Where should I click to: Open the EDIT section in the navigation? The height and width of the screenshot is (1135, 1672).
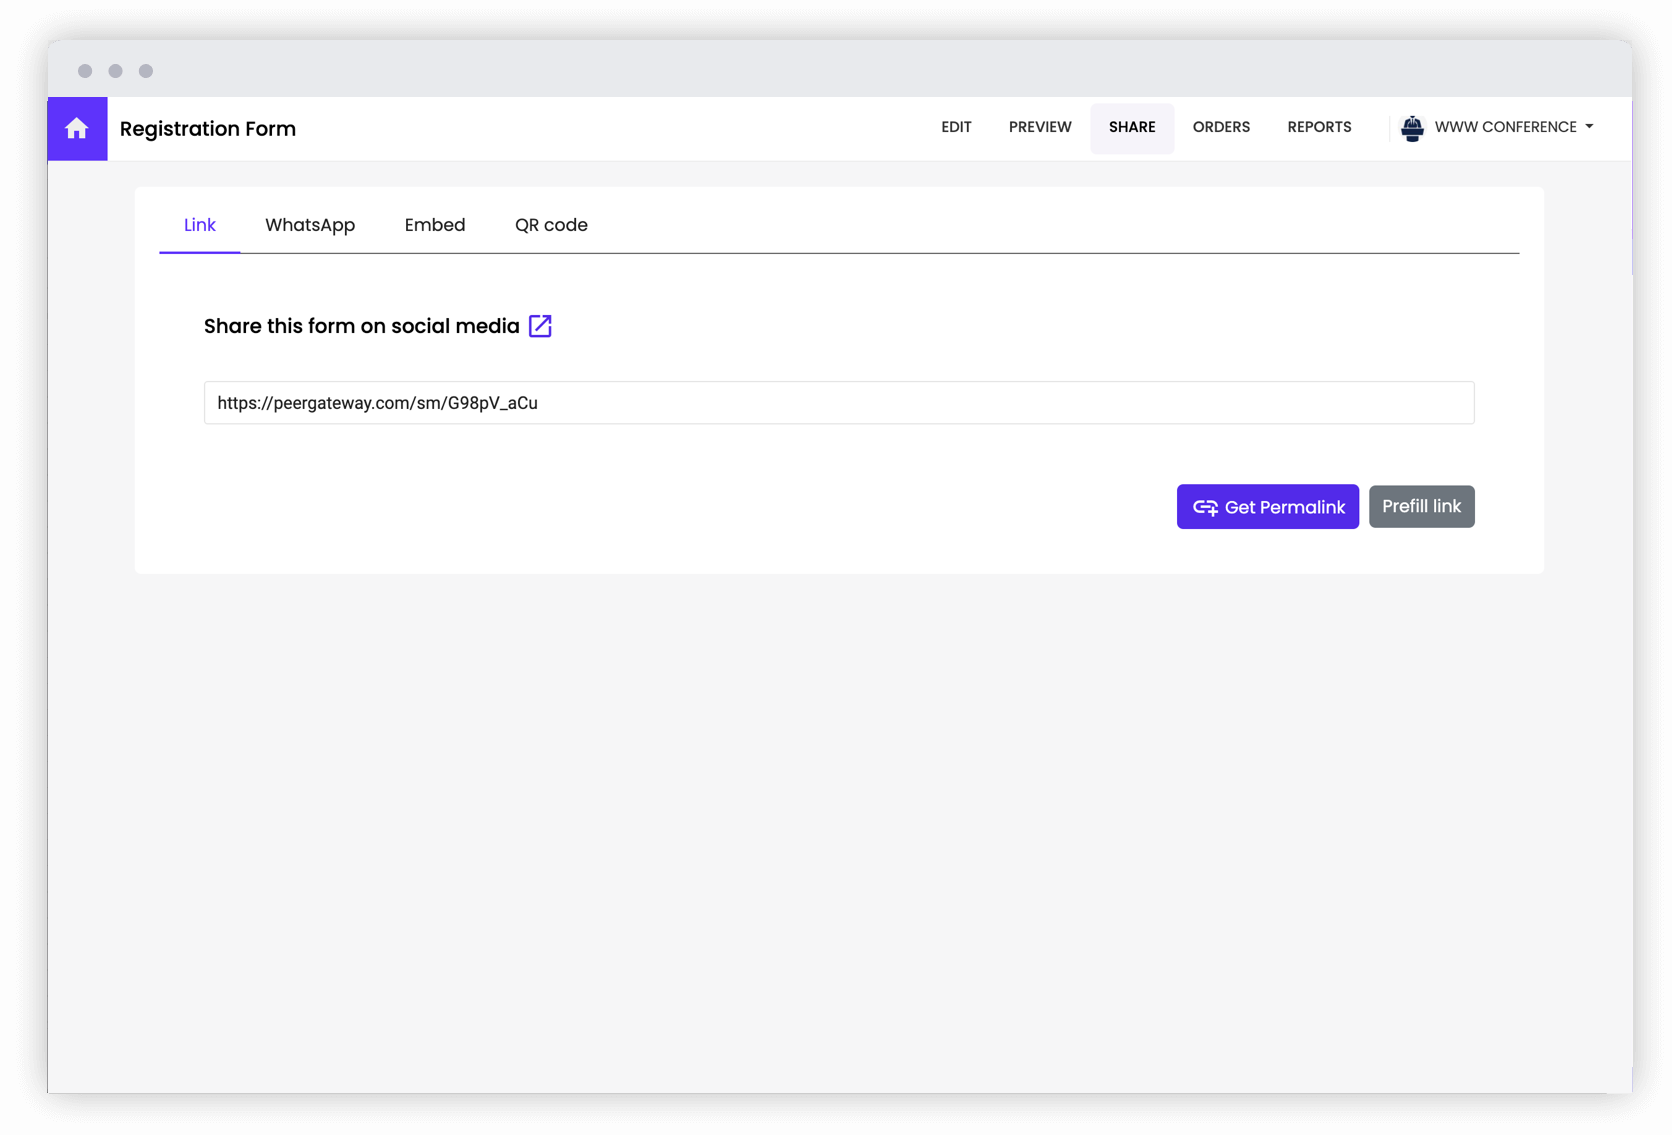[x=955, y=127]
